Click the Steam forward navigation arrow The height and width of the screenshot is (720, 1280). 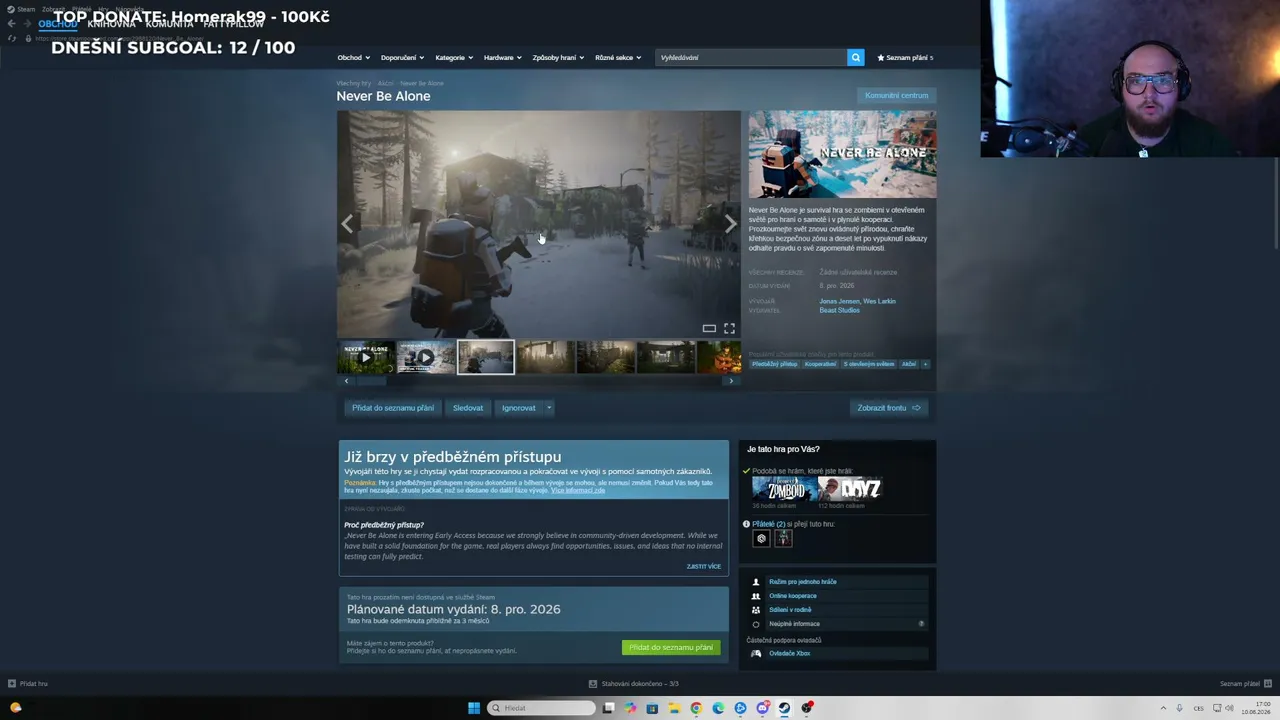pos(26,24)
